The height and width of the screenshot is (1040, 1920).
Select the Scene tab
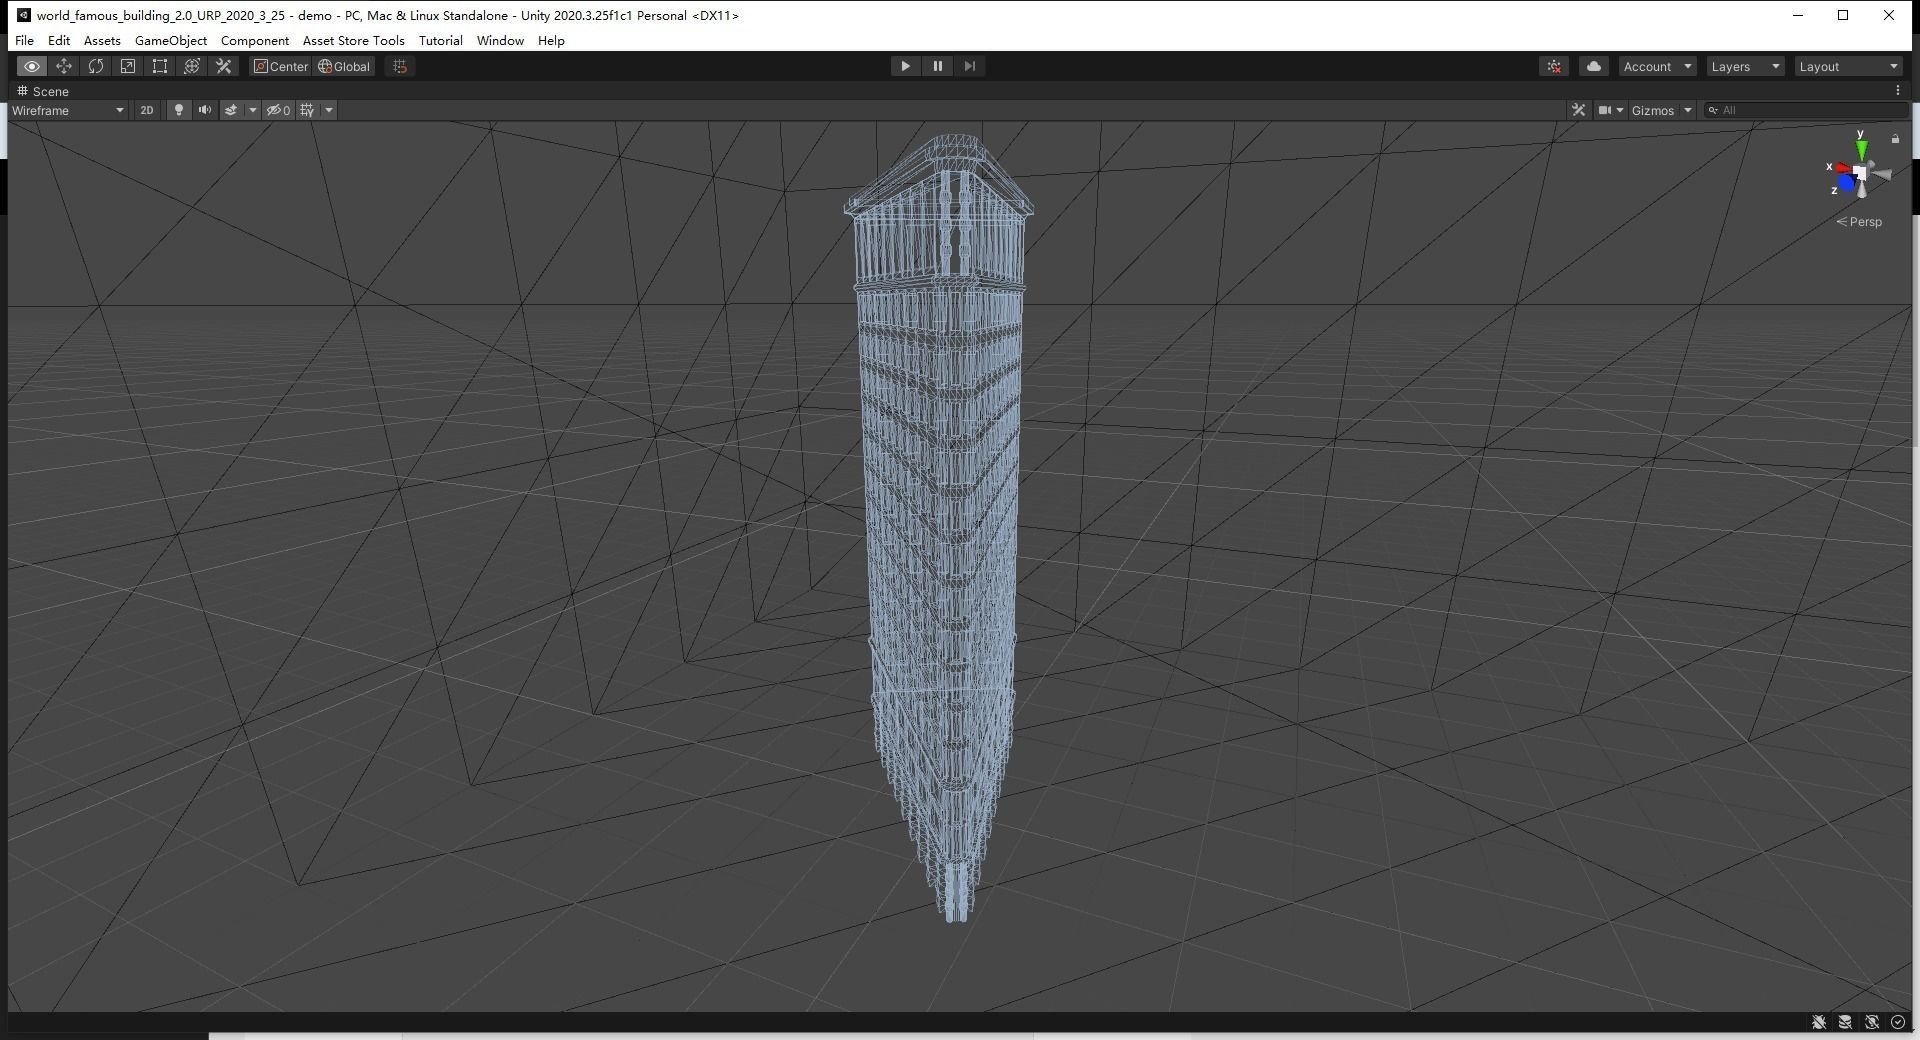[43, 91]
